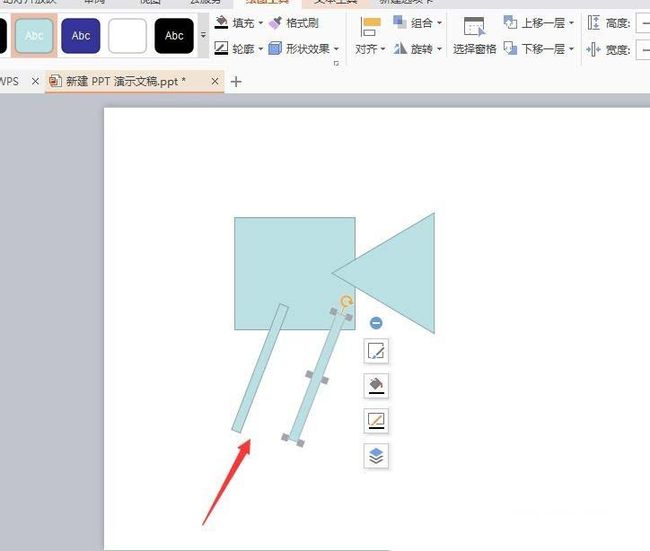The width and height of the screenshot is (650, 551).
Task: Click the selected slanted bar shape
Action: pyautogui.click(x=317, y=377)
